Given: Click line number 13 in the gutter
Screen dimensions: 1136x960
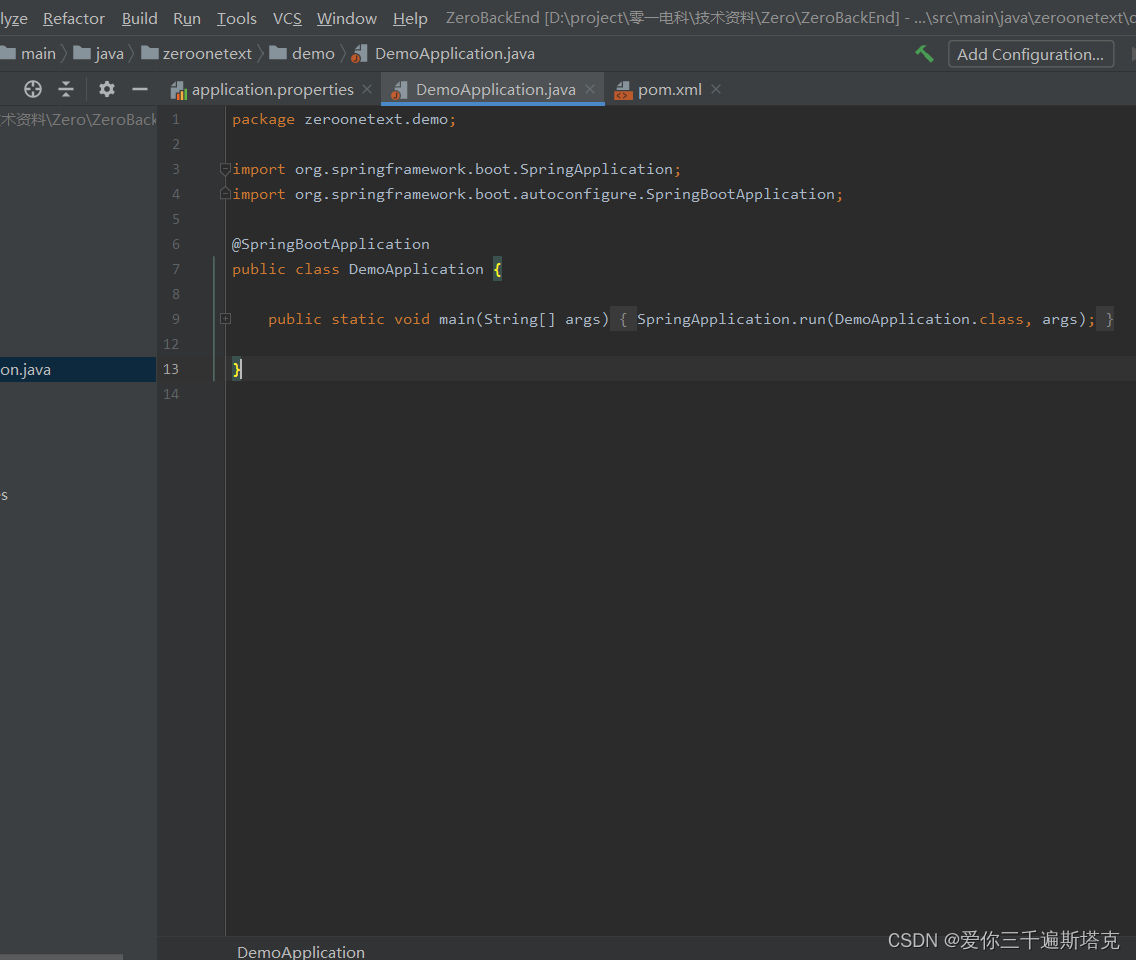Looking at the screenshot, I should tap(171, 370).
